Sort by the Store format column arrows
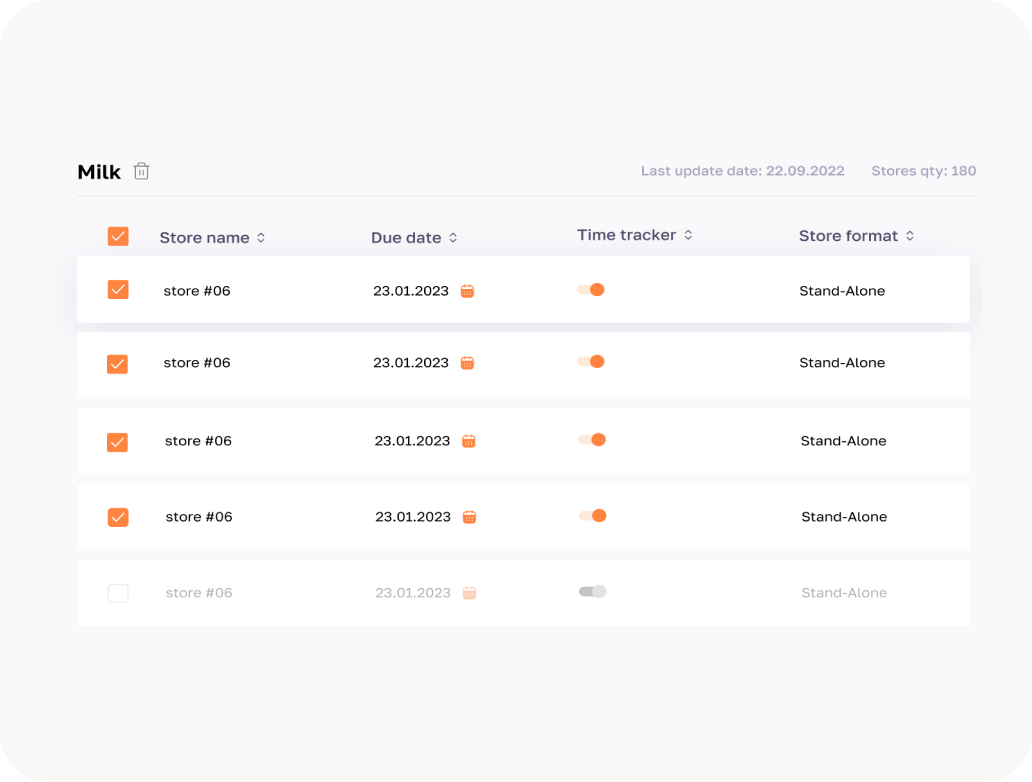This screenshot has width=1032, height=782. click(910, 236)
